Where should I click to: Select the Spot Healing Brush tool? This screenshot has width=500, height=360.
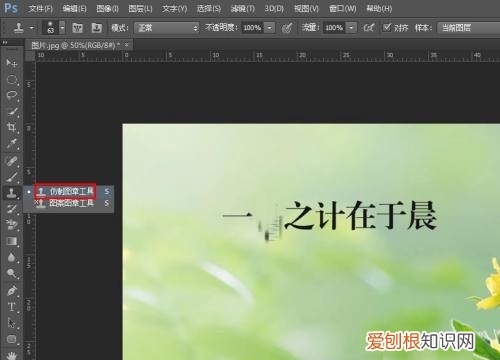pos(12,161)
